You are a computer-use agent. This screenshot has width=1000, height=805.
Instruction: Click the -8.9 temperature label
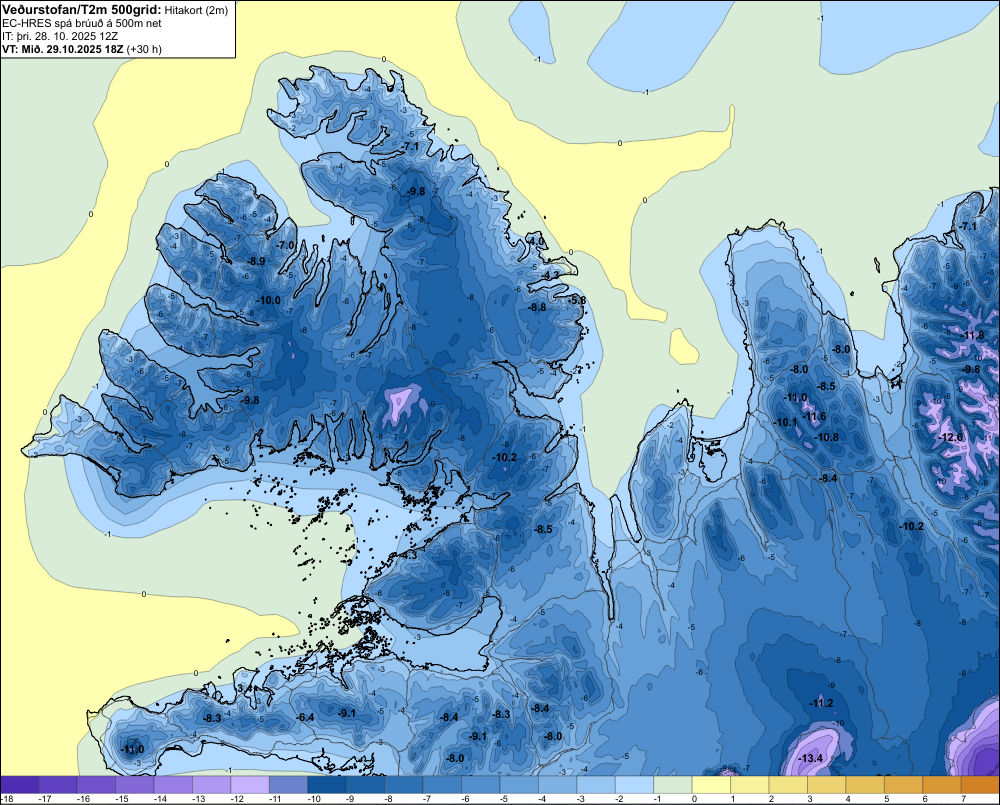[256, 262]
